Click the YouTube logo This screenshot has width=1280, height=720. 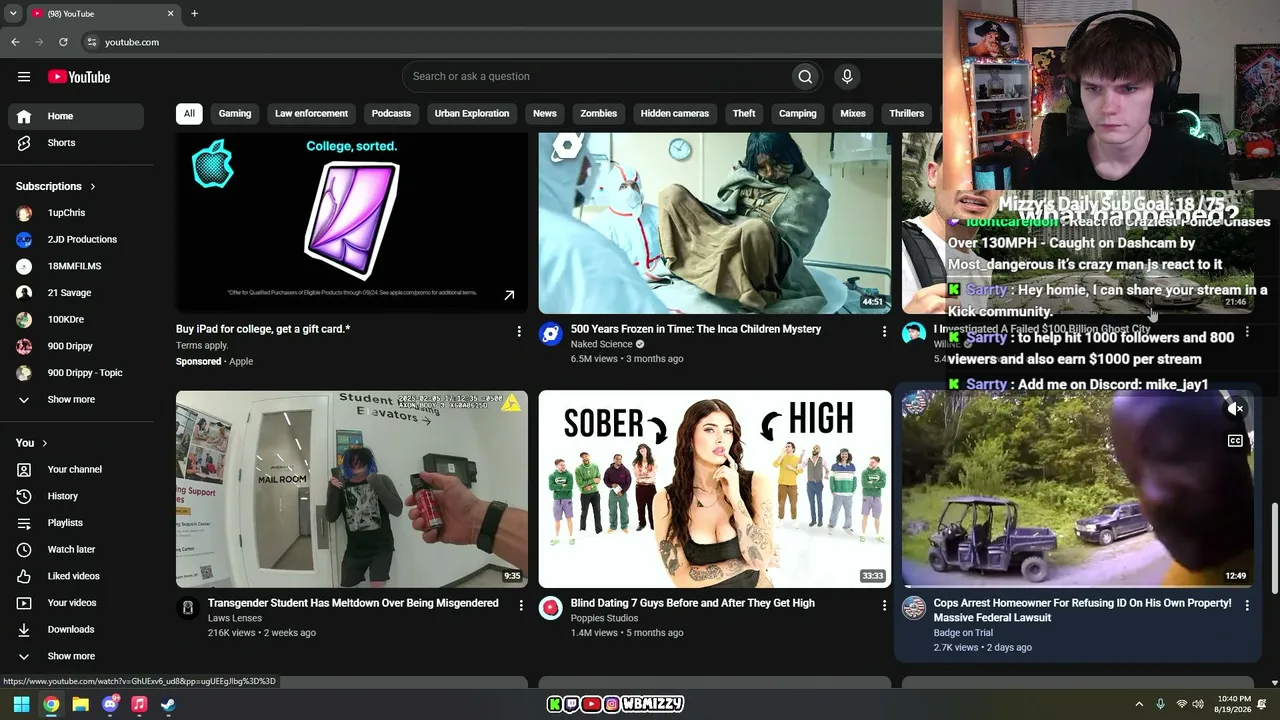[79, 77]
